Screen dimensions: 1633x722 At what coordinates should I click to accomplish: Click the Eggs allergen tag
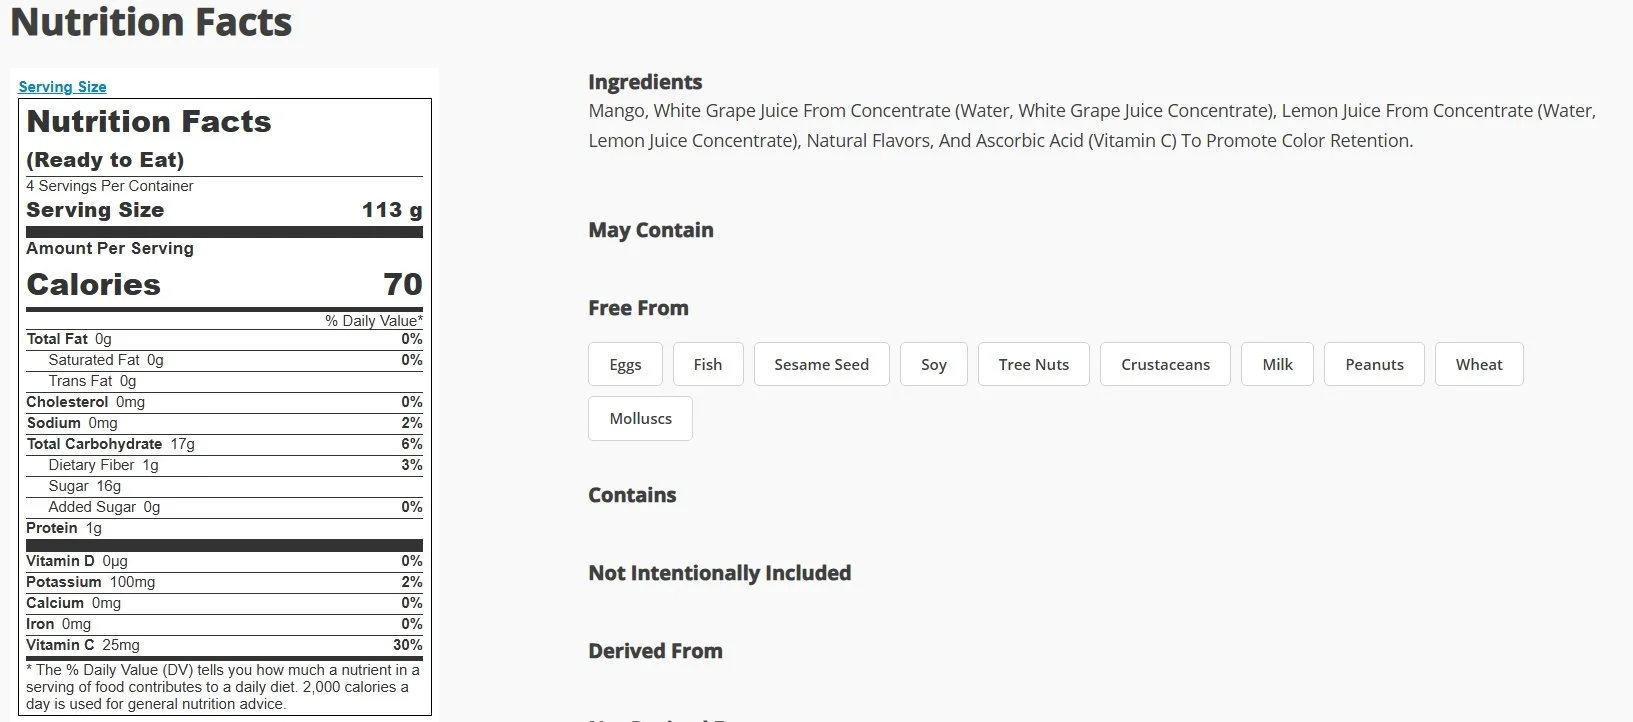pyautogui.click(x=625, y=364)
